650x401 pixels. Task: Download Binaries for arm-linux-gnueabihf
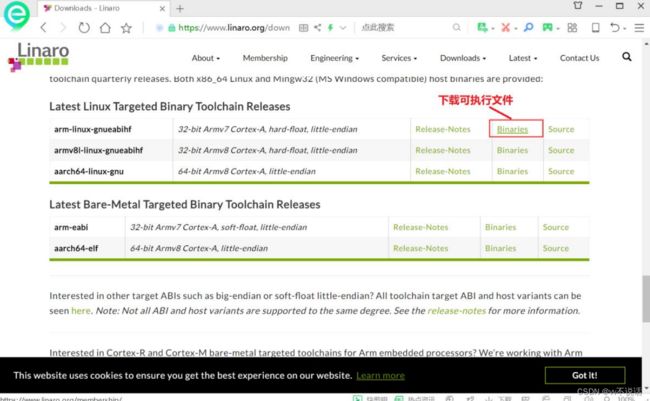512,129
